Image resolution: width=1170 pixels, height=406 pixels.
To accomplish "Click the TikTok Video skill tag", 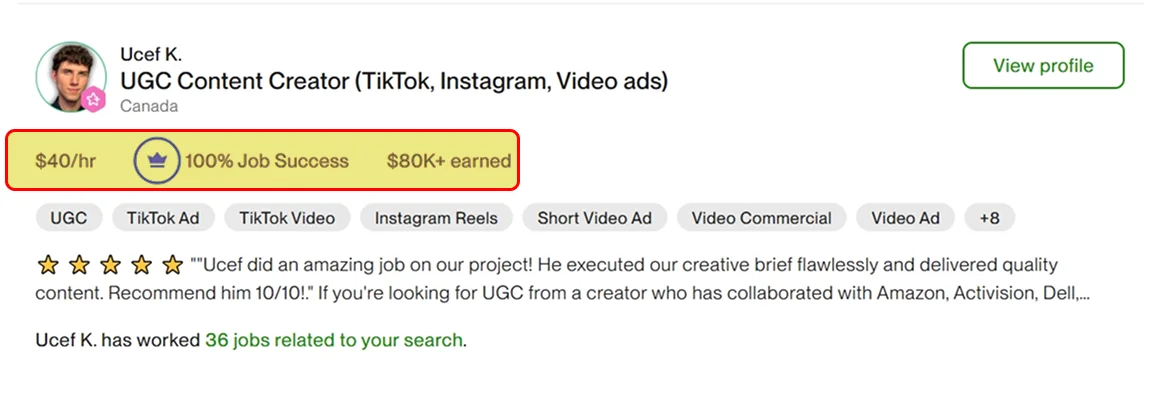I will pyautogui.click(x=287, y=218).
